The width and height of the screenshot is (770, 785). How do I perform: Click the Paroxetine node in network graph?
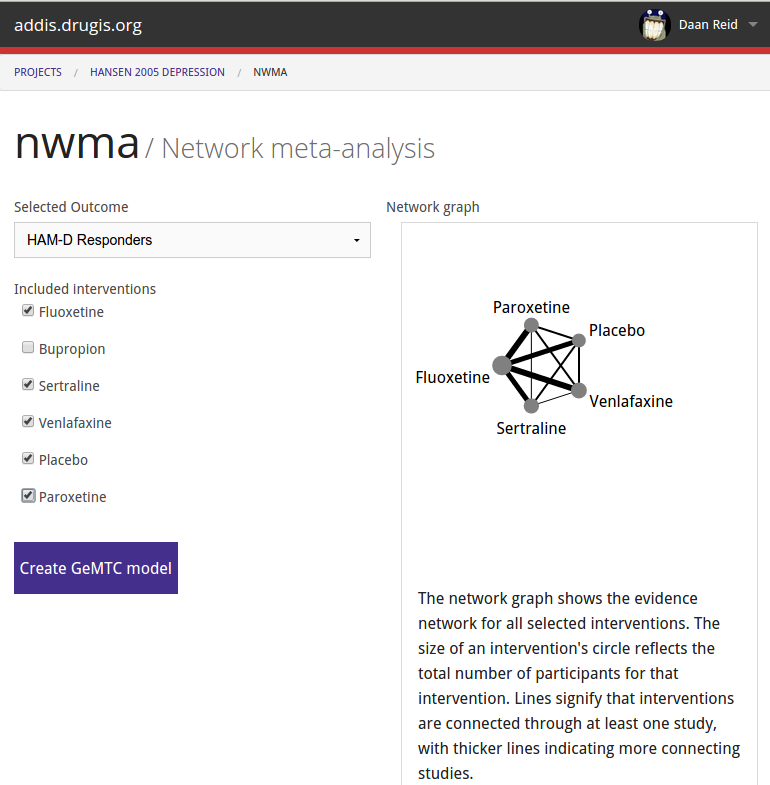[x=531, y=325]
